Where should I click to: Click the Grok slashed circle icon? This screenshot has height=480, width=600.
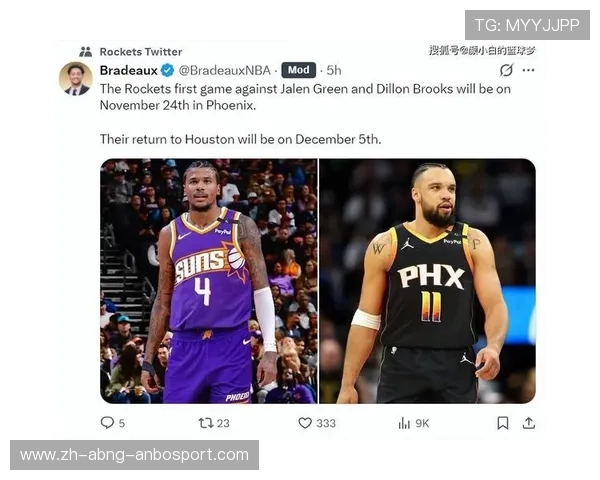point(506,70)
